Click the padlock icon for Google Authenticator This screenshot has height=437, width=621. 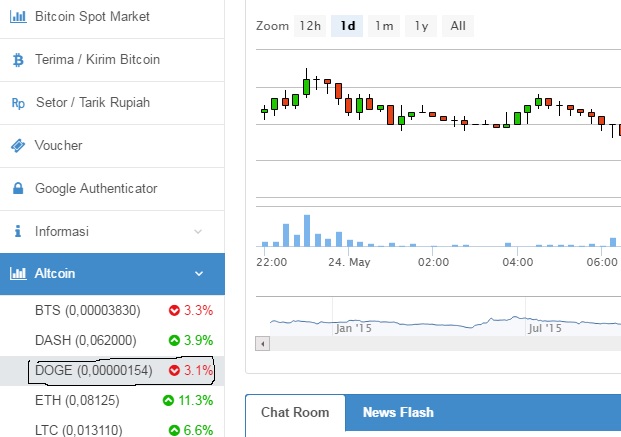point(18,188)
